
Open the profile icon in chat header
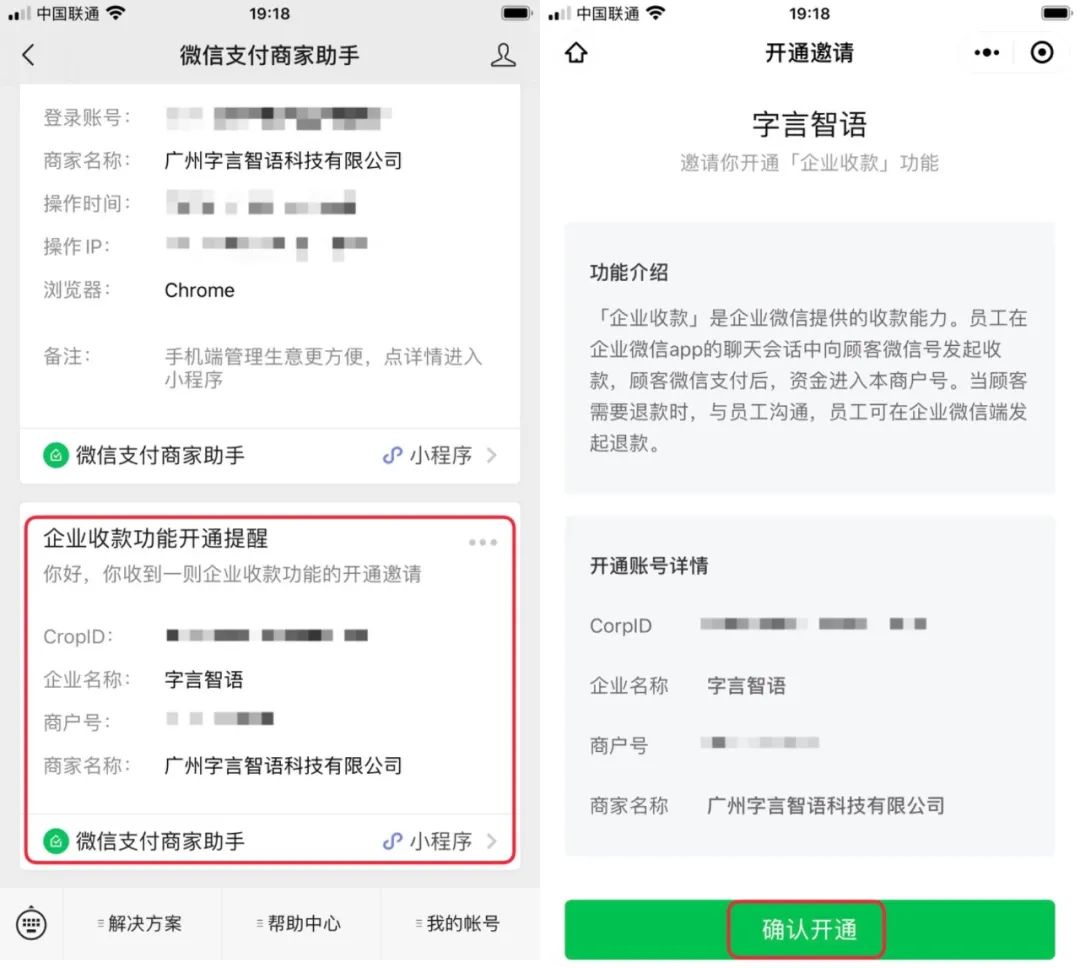[x=503, y=55]
